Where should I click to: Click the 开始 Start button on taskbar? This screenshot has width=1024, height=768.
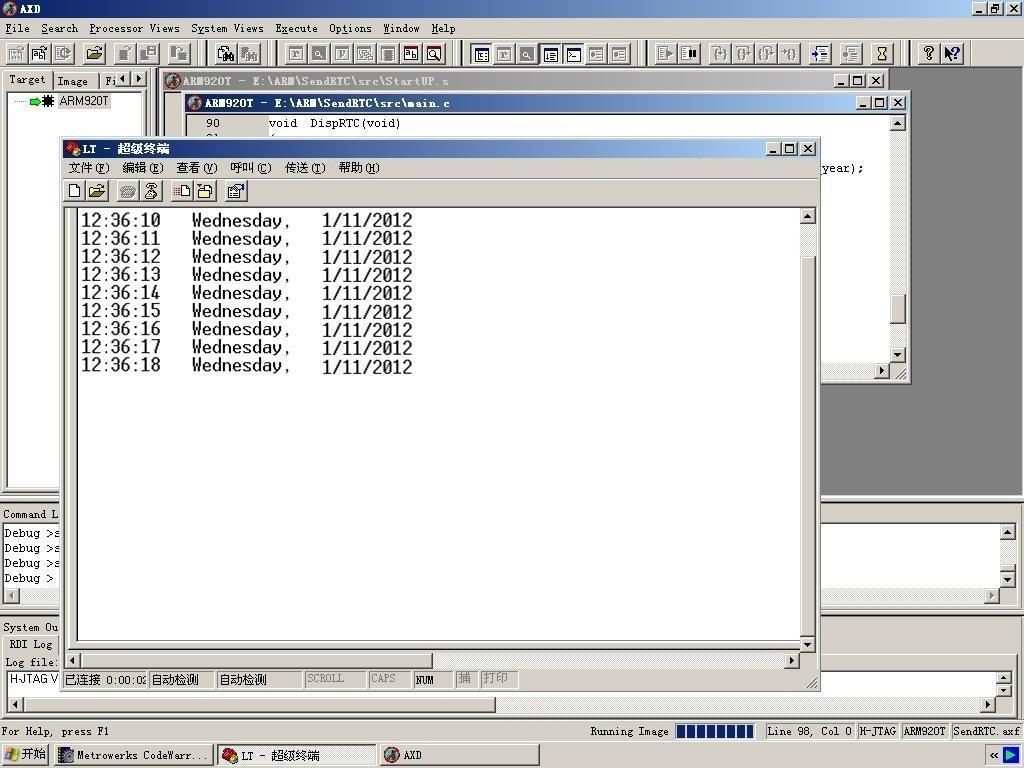click(x=25, y=755)
